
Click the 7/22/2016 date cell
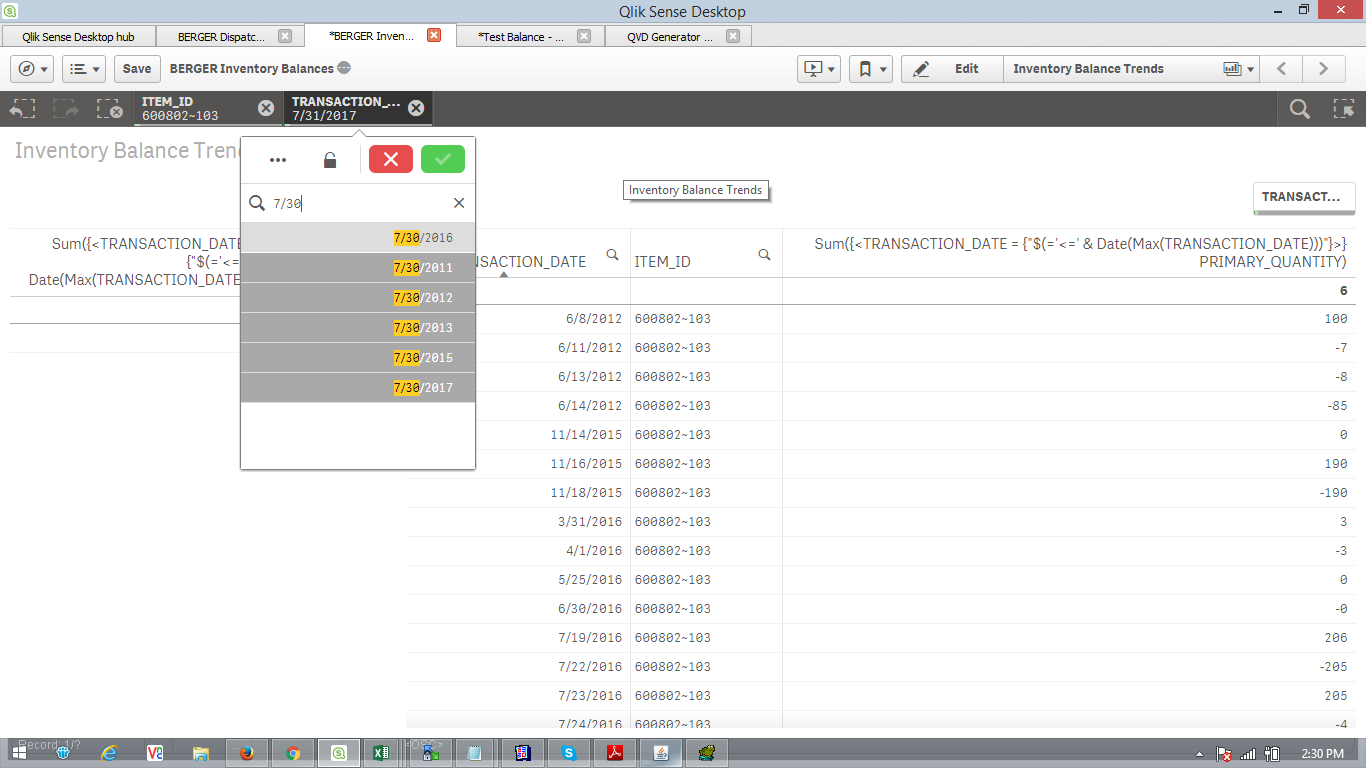590,667
